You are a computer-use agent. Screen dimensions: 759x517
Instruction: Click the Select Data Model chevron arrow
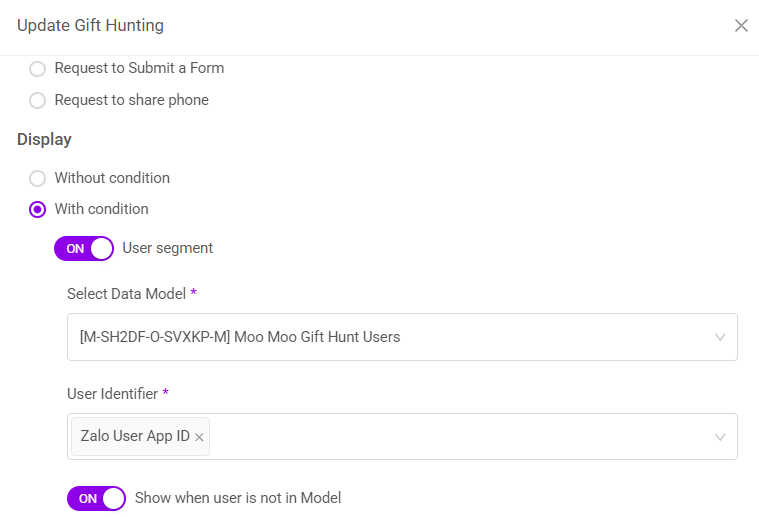[x=720, y=337]
